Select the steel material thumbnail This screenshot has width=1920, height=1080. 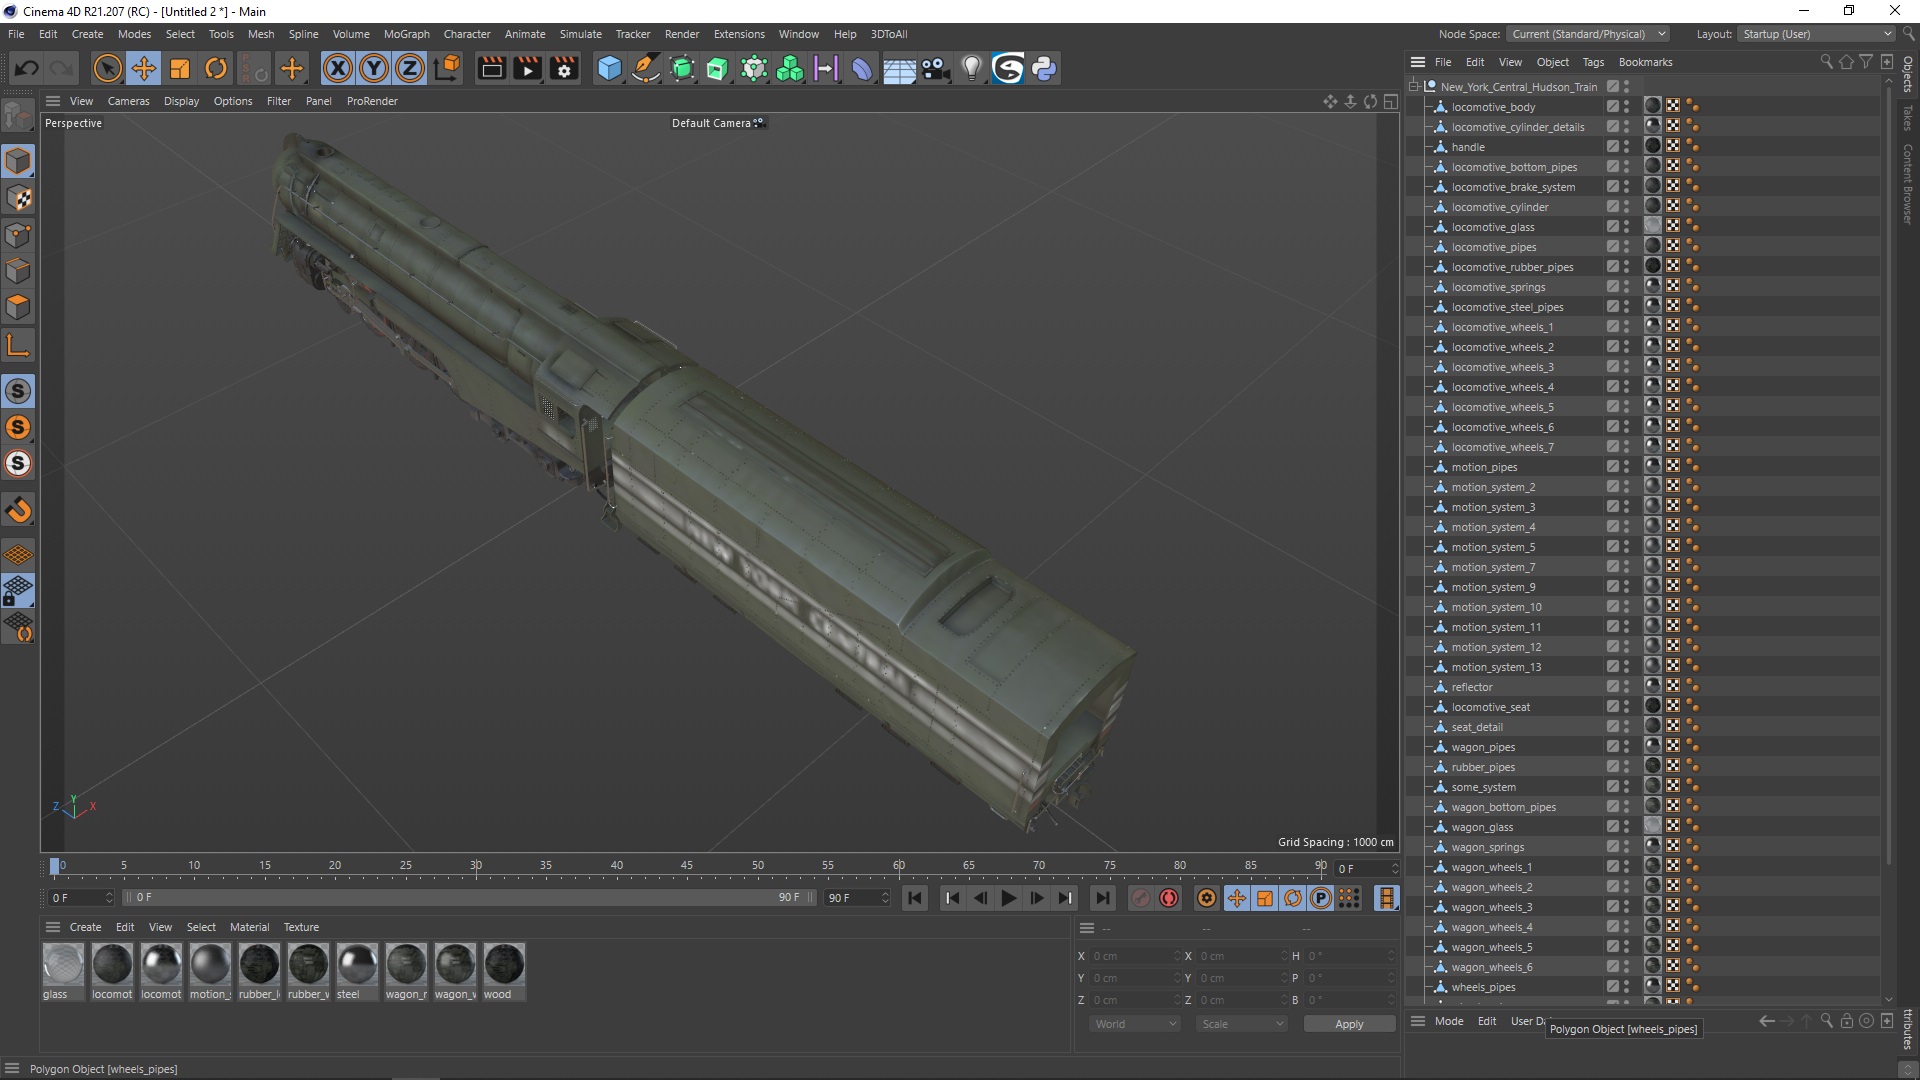click(357, 964)
